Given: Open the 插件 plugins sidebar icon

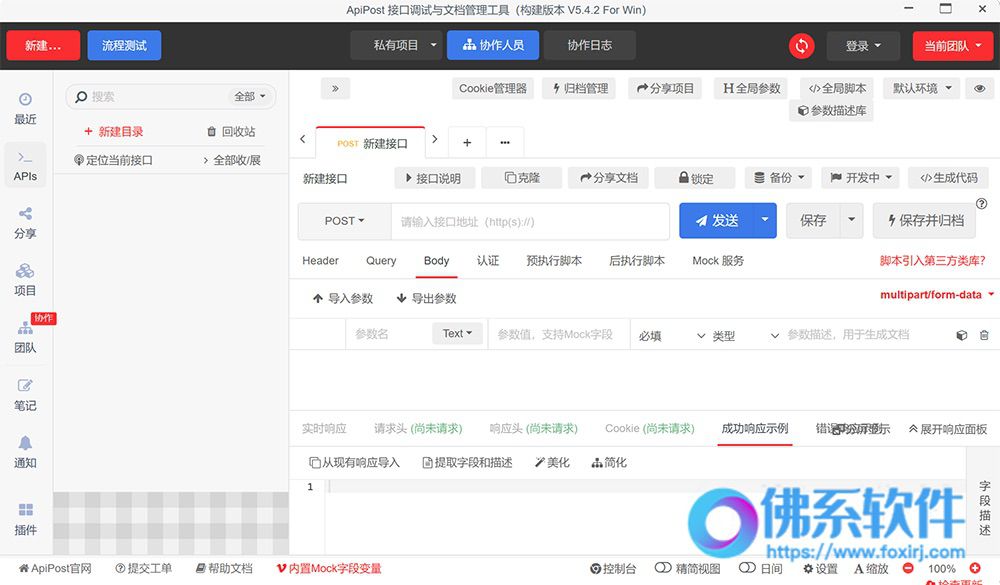Looking at the screenshot, I should pyautogui.click(x=25, y=519).
